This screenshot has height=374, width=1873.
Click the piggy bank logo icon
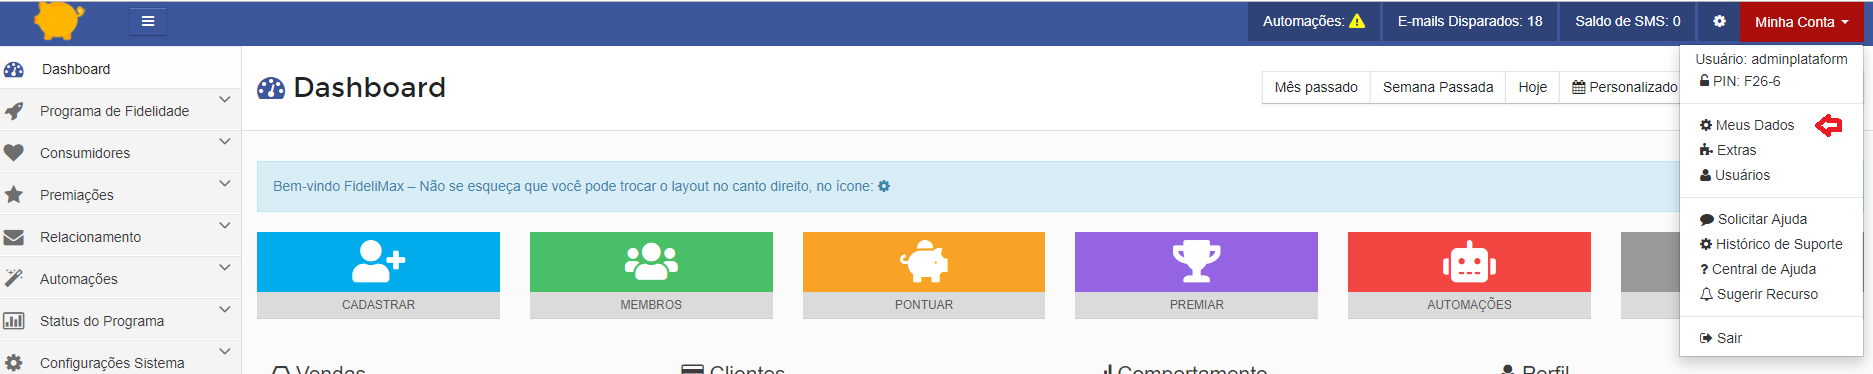[59, 19]
